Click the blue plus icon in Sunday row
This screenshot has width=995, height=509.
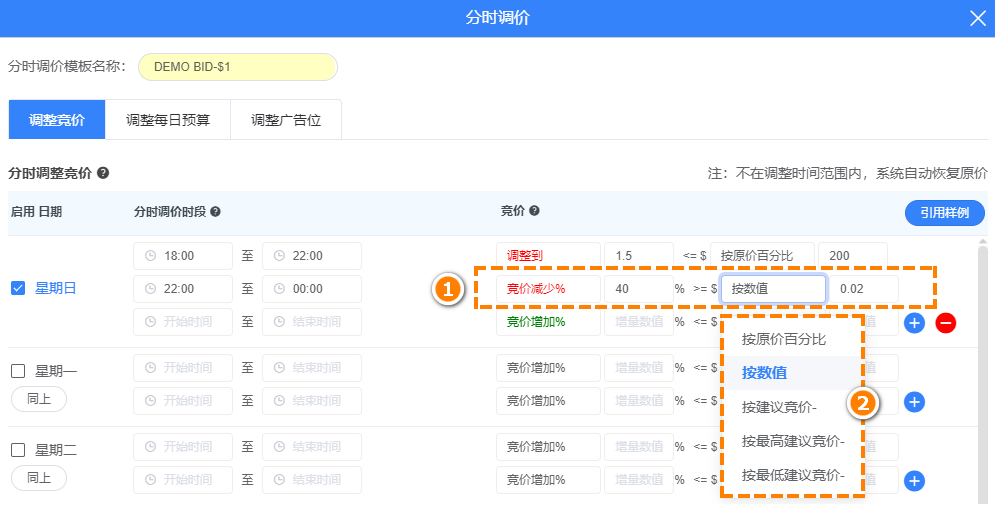[914, 323]
